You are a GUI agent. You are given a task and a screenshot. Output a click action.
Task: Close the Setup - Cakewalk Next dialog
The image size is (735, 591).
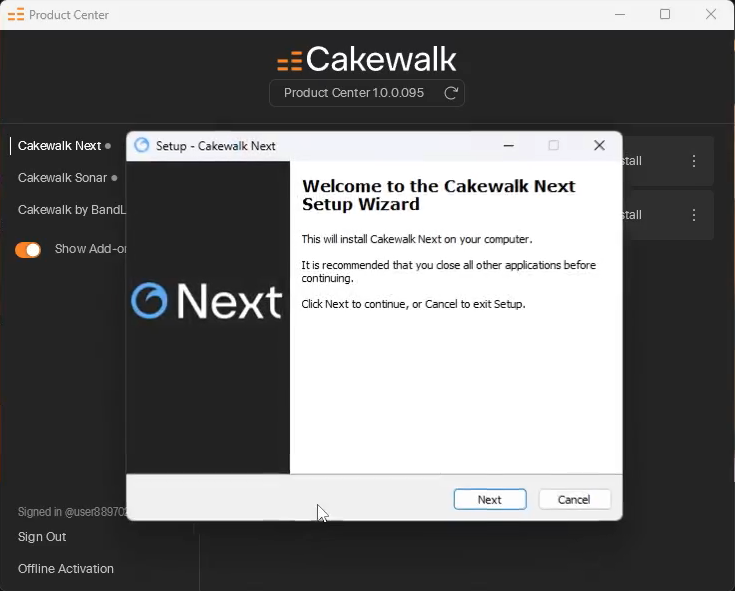599,145
